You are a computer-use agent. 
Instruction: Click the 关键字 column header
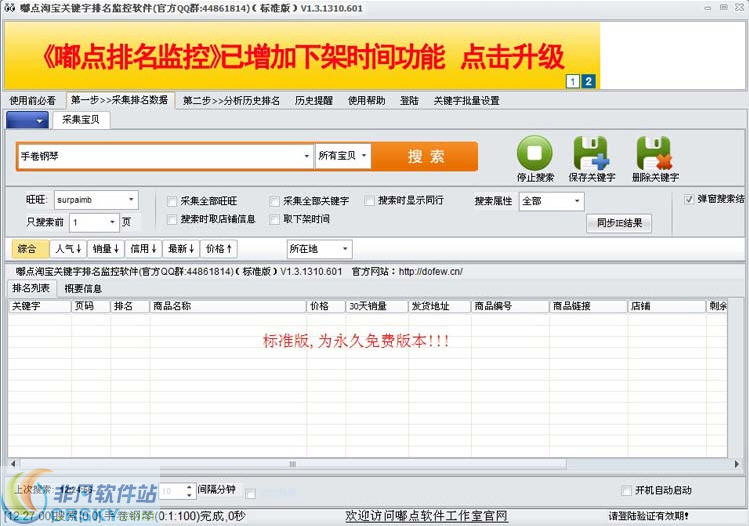point(39,306)
